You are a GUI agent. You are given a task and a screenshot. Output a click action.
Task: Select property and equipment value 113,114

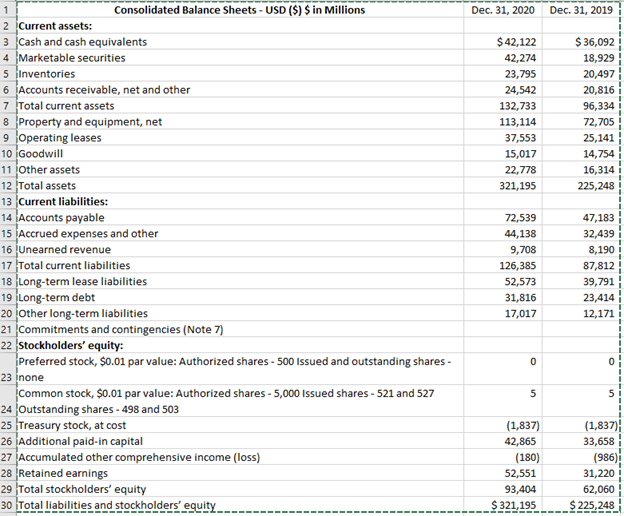click(503, 122)
